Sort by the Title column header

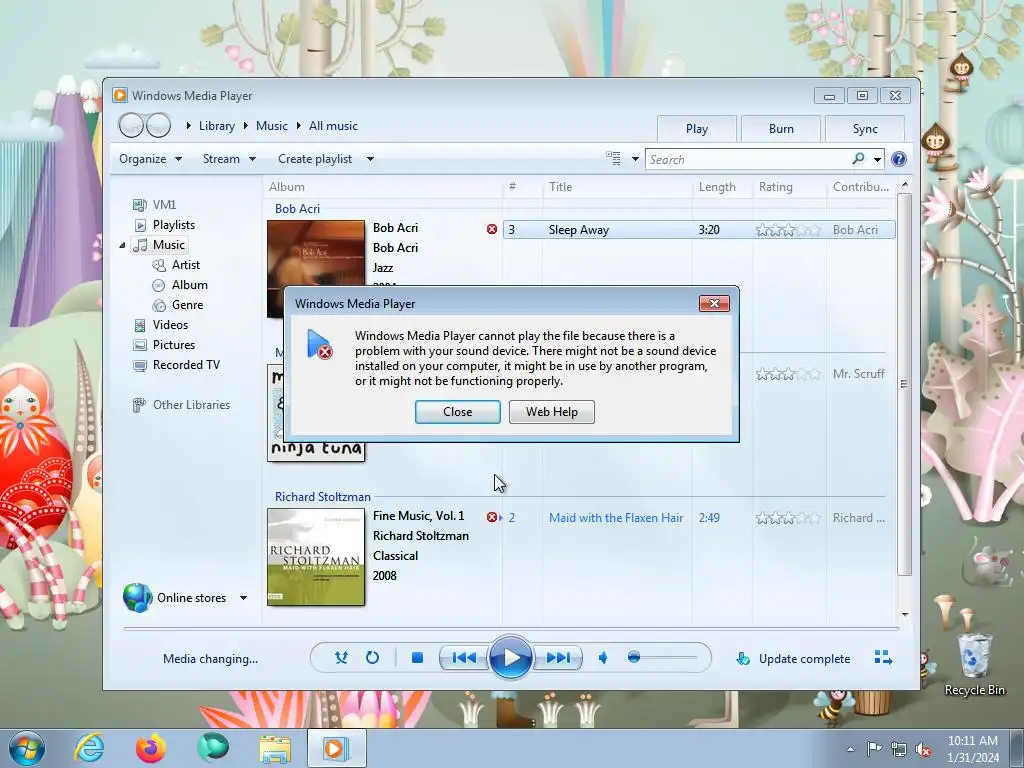pos(560,187)
